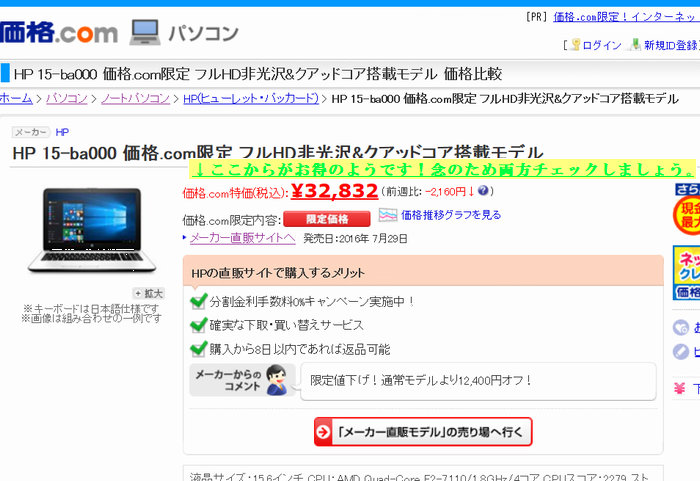This screenshot has height=481, width=700.
Task: Click the 拡大 enlarge button
Action: point(149,293)
